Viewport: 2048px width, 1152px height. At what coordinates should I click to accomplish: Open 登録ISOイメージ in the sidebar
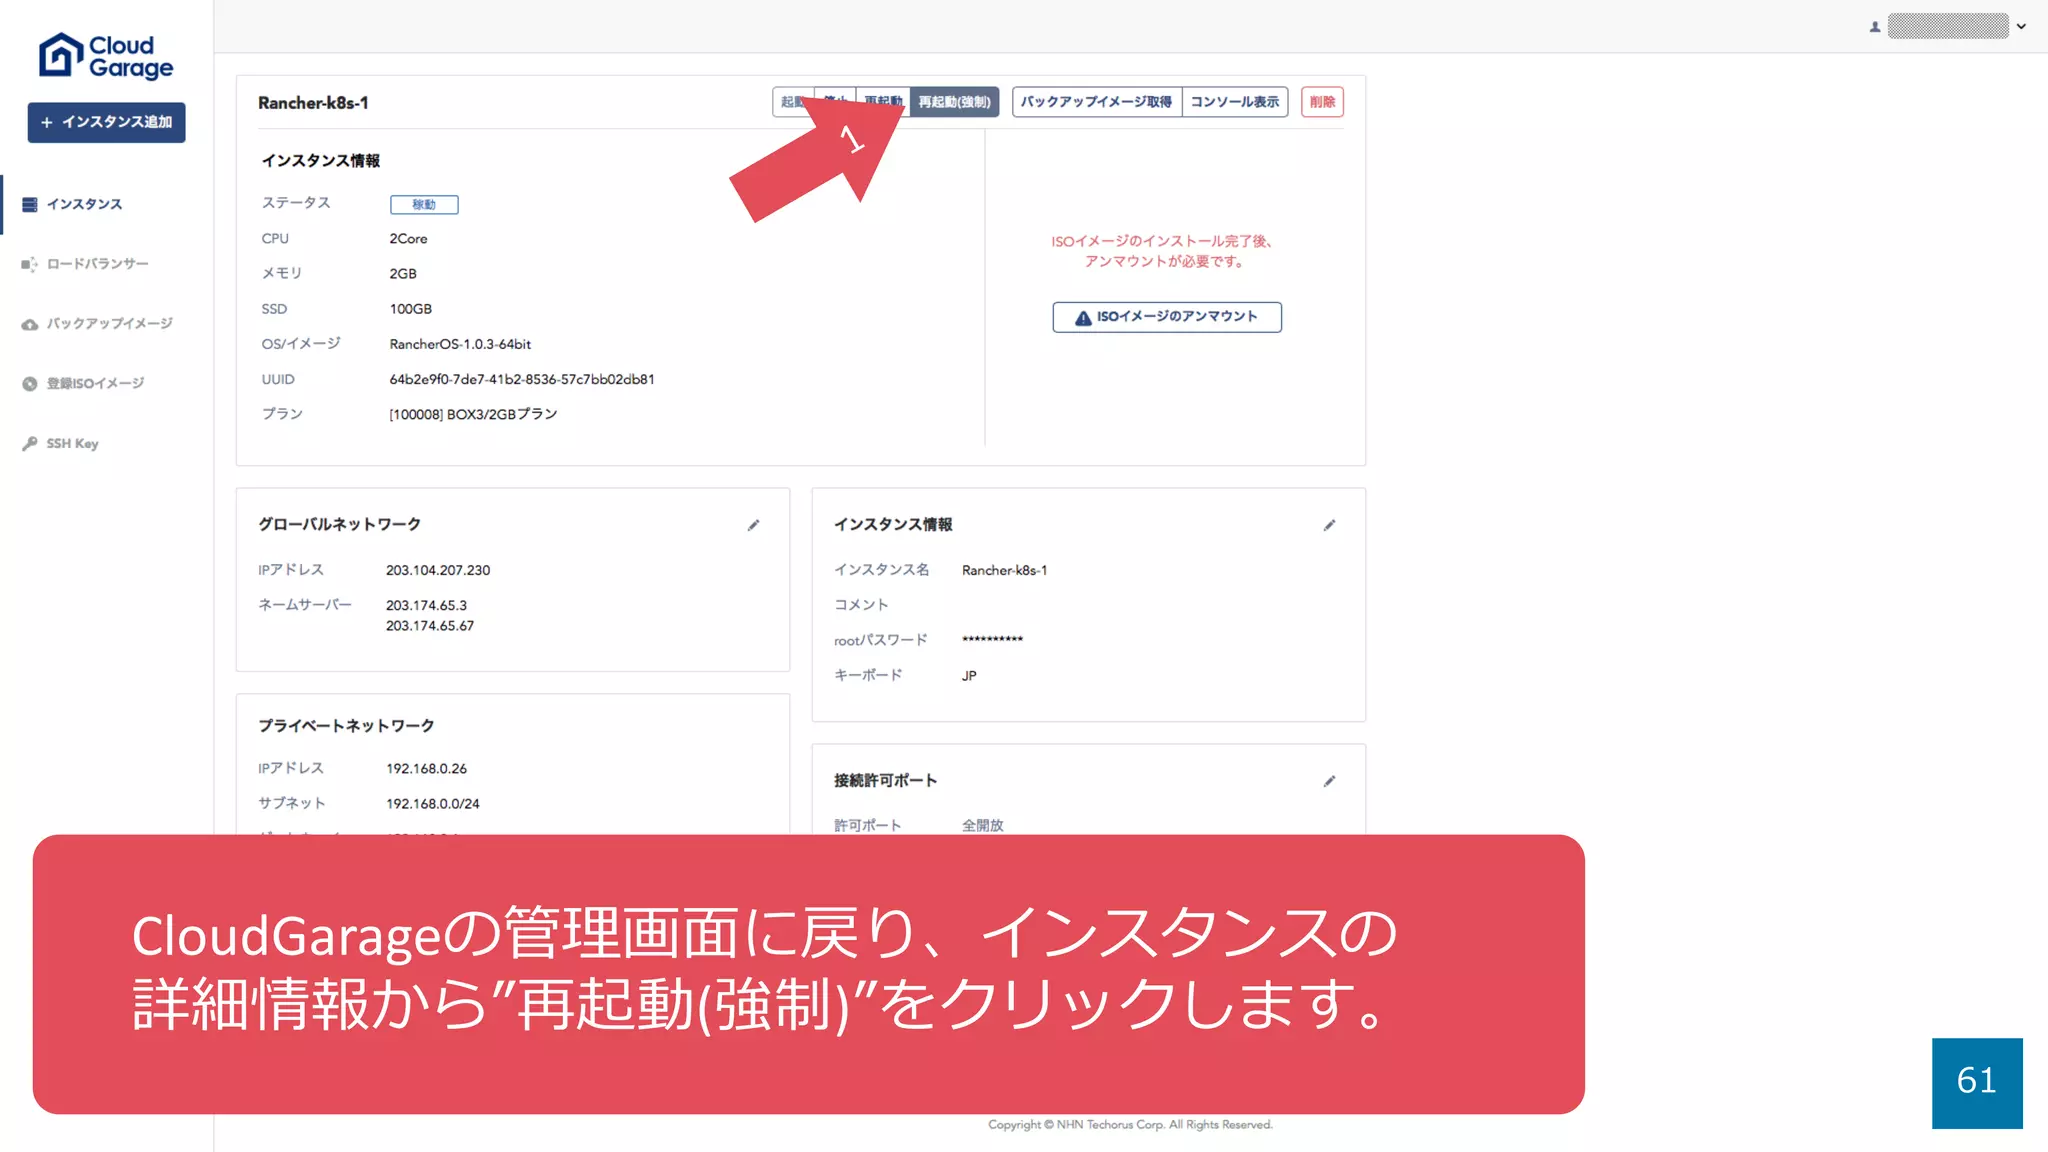point(95,384)
